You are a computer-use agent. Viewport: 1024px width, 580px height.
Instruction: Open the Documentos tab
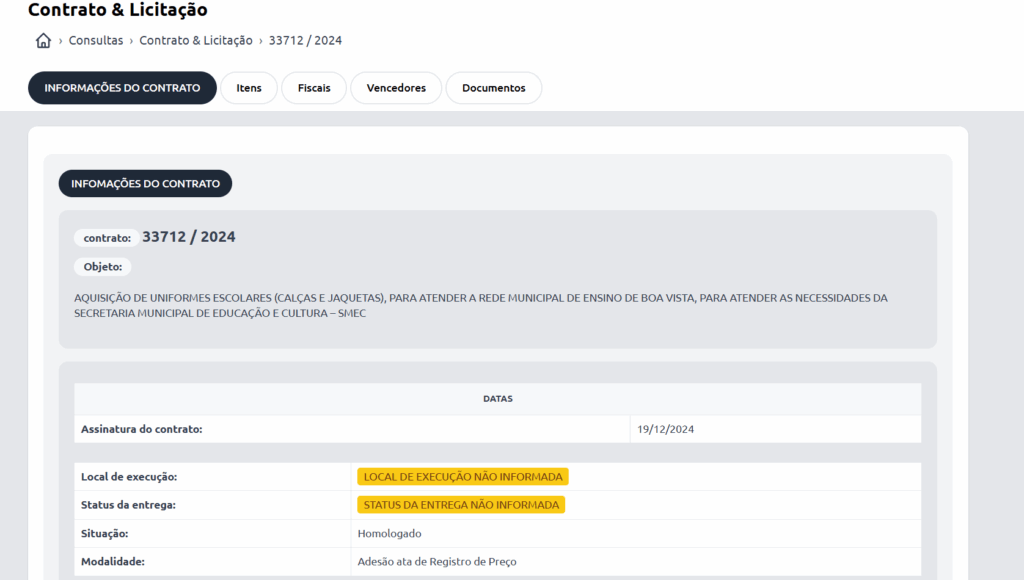[493, 88]
